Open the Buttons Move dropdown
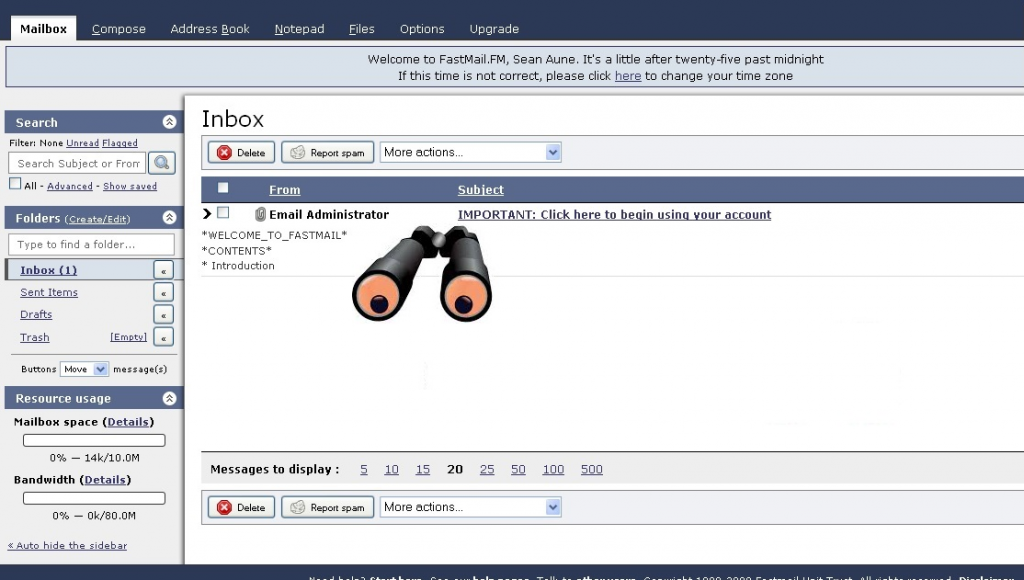This screenshot has width=1024, height=580. click(x=84, y=369)
